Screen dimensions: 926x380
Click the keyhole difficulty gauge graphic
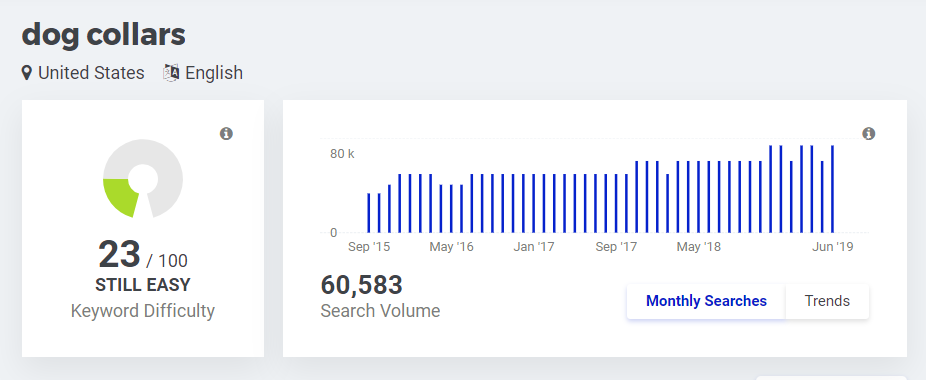pyautogui.click(x=143, y=178)
